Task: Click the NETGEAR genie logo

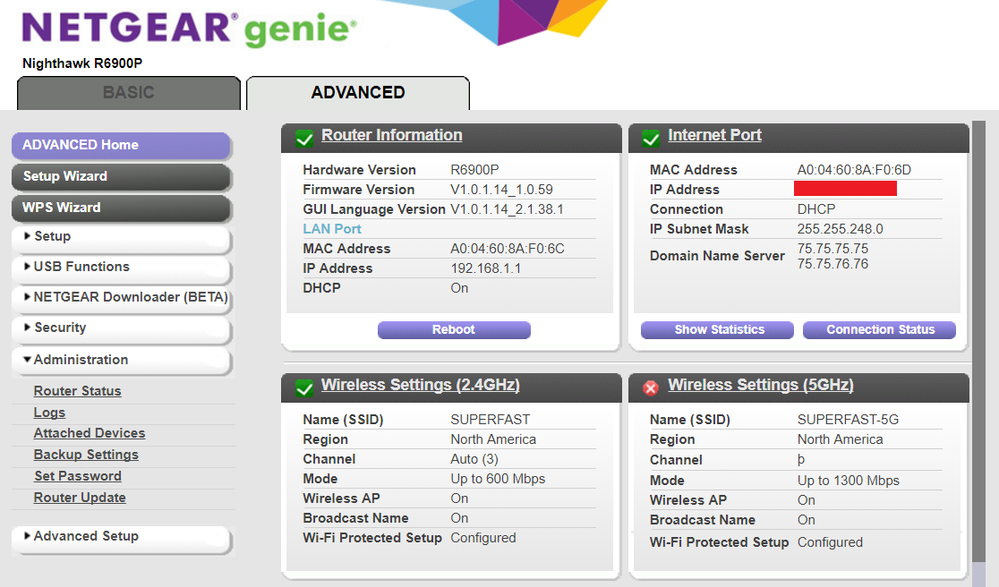Action: tap(189, 29)
